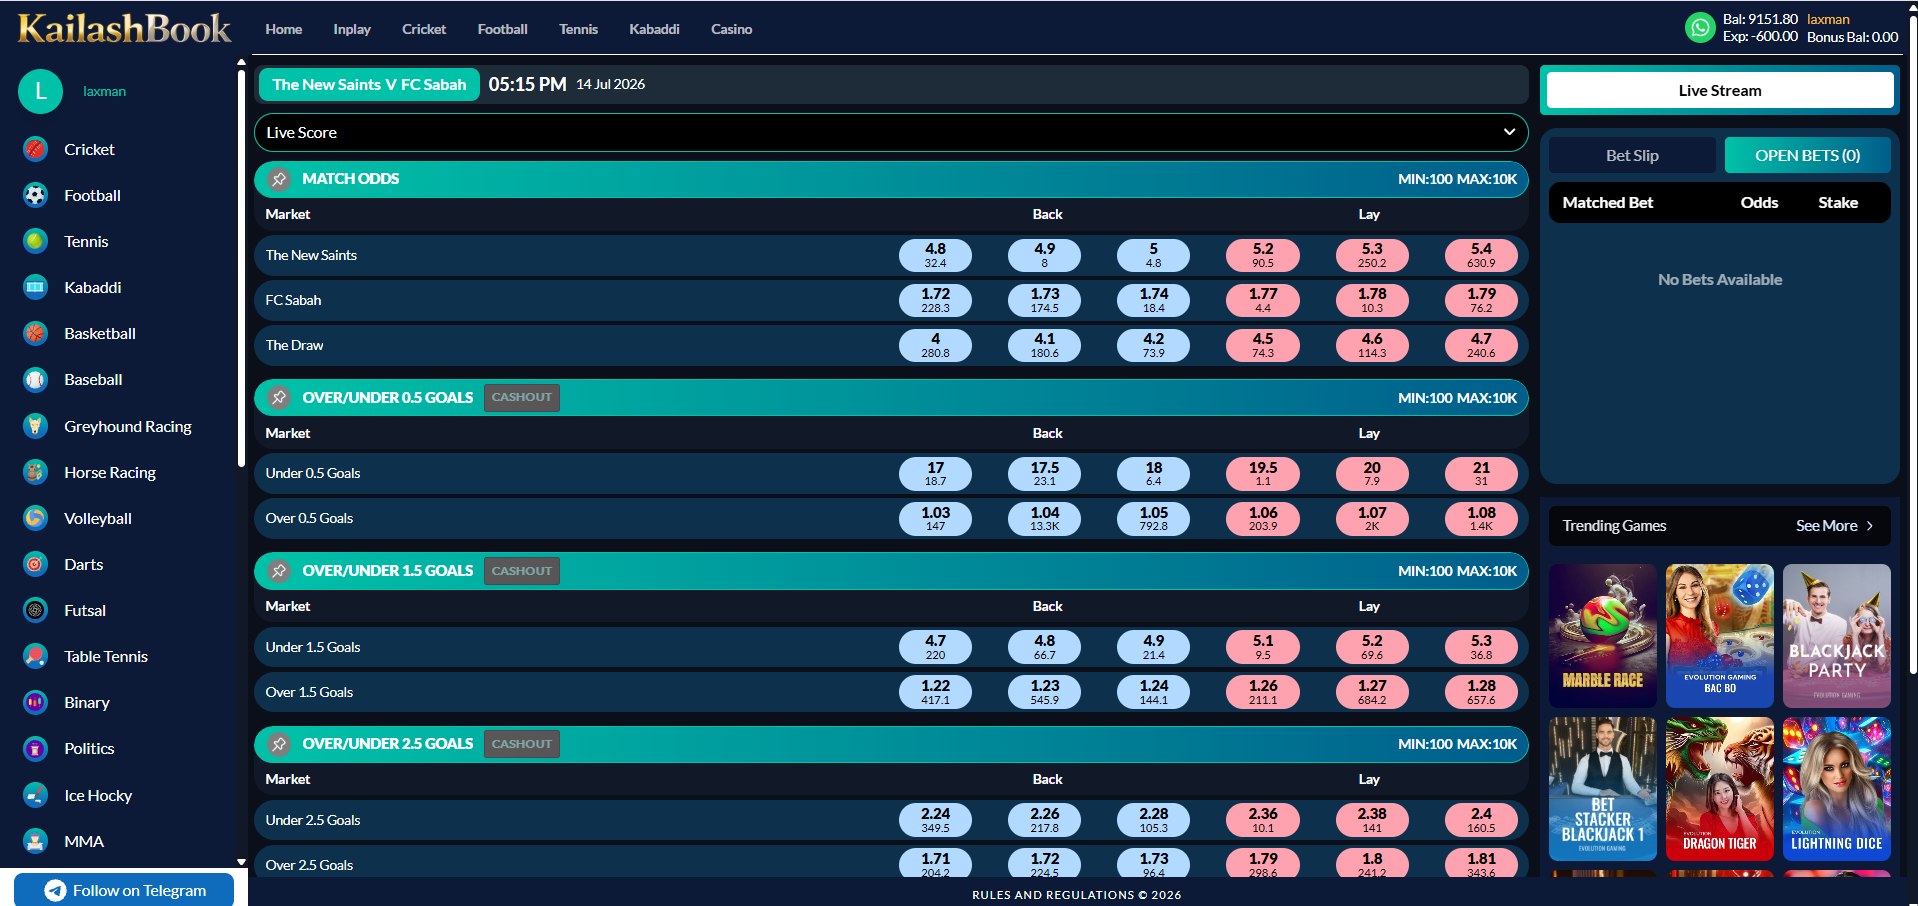Image resolution: width=1918 pixels, height=906 pixels.
Task: Switch to the Bet Slip tab
Action: point(1632,155)
